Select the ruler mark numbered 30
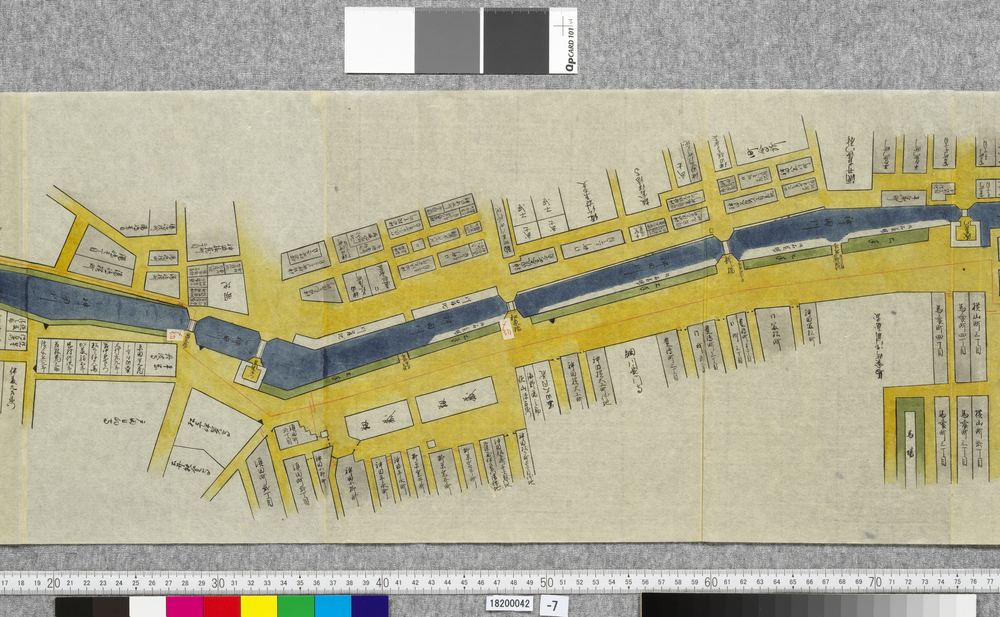 coord(218,583)
